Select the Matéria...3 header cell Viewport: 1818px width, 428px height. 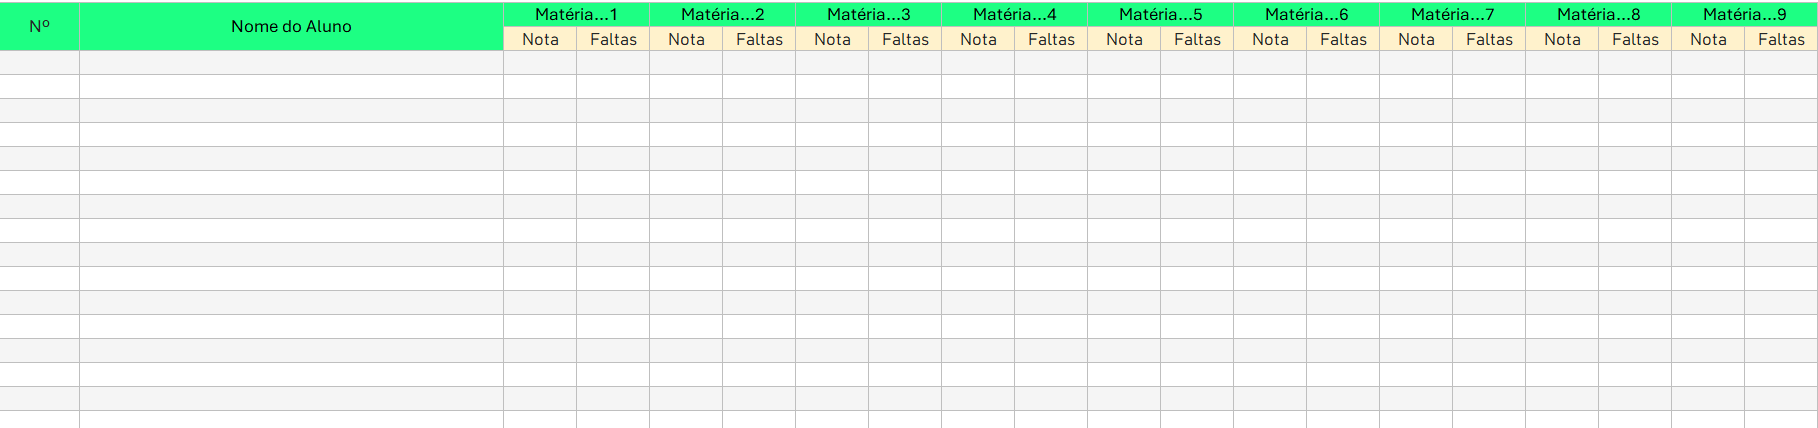point(868,14)
